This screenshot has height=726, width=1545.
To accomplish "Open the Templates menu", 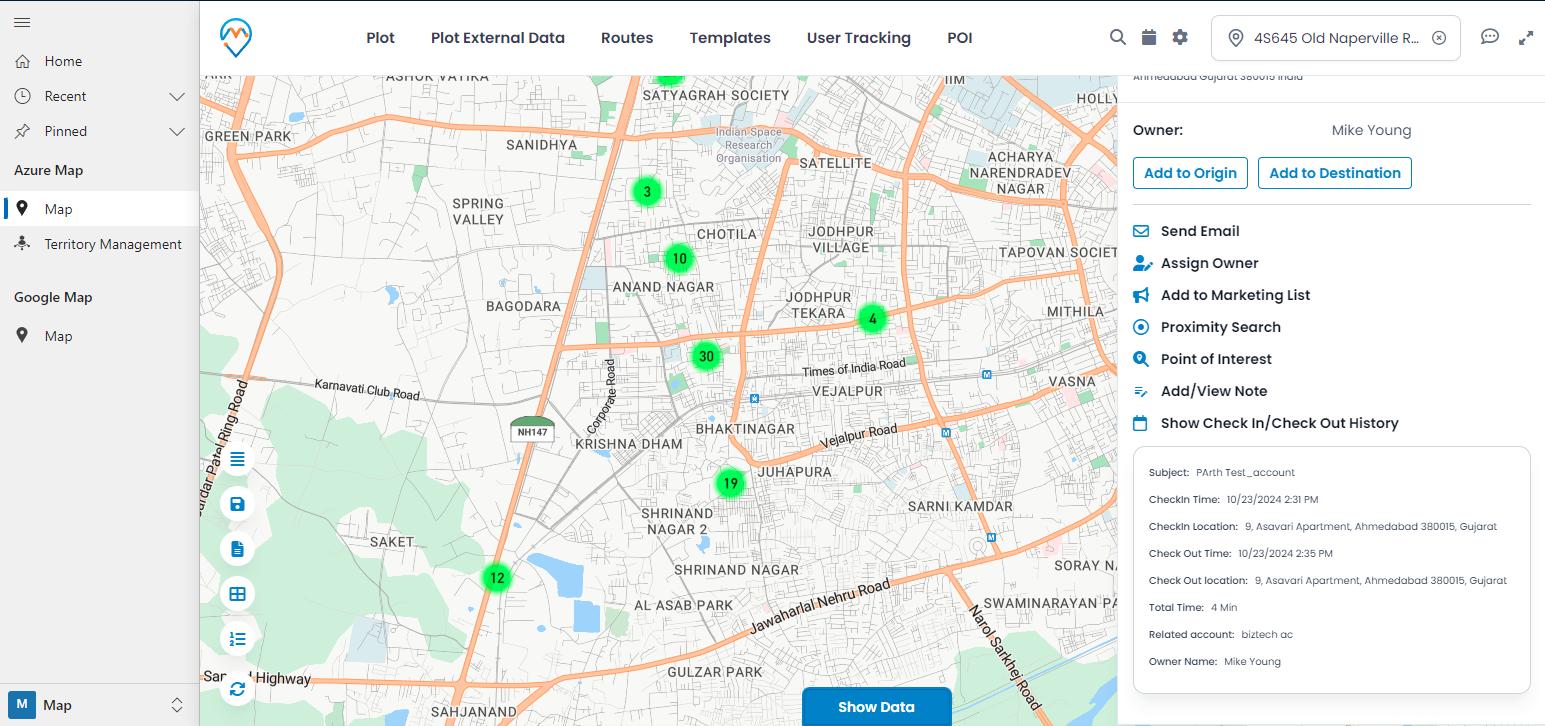I will pos(730,38).
